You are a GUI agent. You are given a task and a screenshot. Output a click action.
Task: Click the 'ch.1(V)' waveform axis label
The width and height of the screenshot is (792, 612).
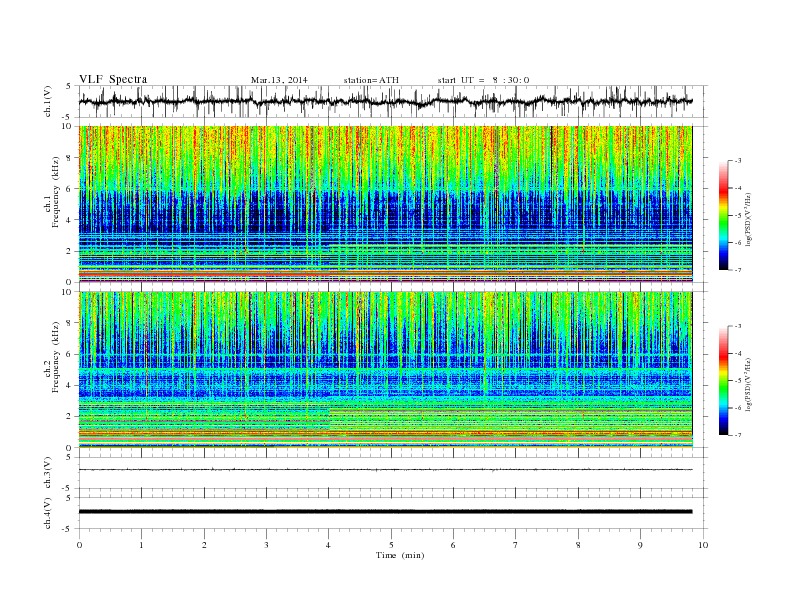tap(48, 101)
